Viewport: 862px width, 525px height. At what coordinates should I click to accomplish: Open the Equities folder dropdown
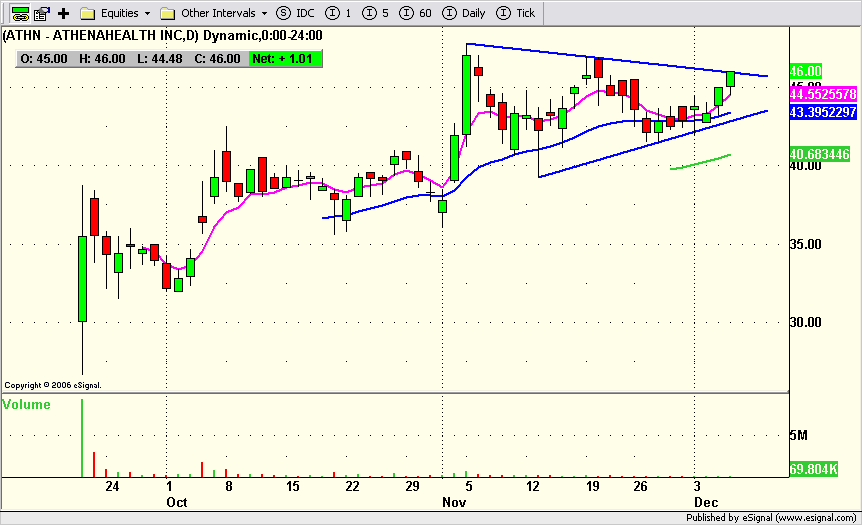click(x=115, y=13)
